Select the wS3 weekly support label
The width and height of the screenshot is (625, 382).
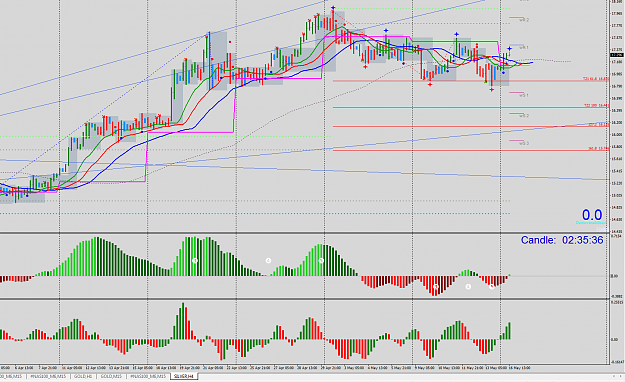click(x=524, y=143)
